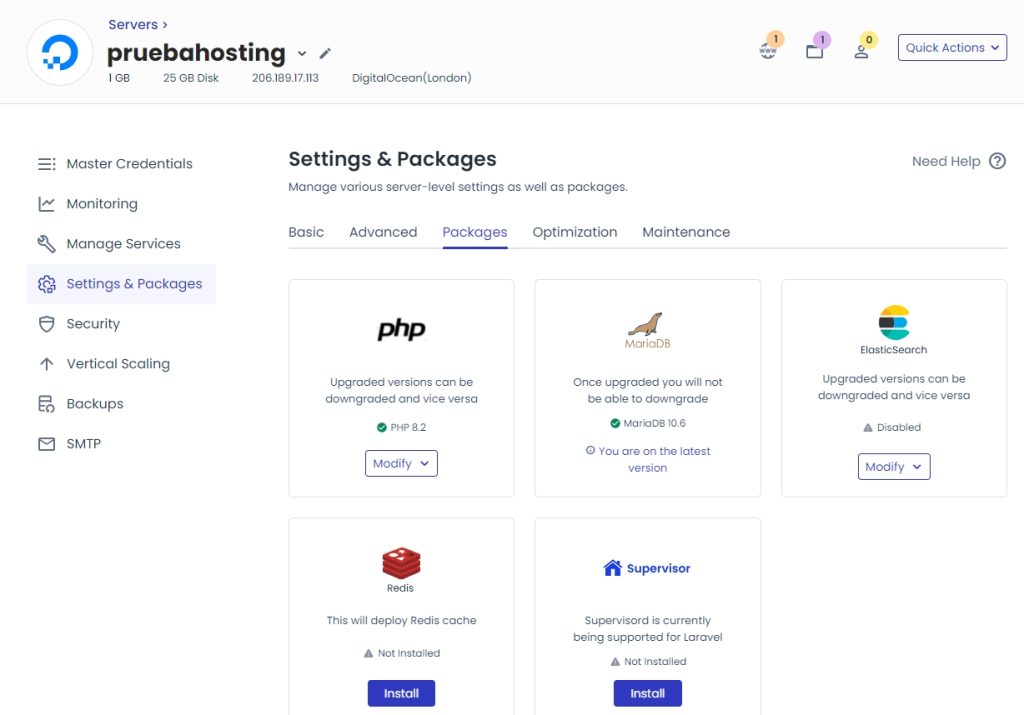
Task: Open the www applications icon in header
Action: pos(768,50)
